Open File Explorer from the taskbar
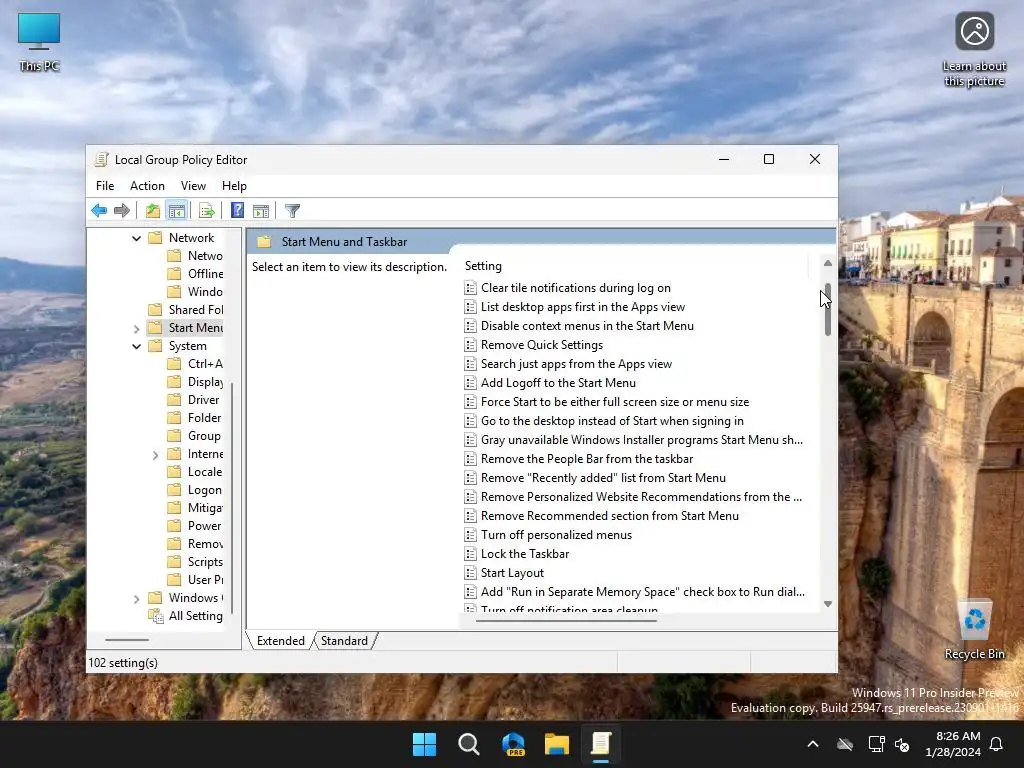 coord(557,744)
